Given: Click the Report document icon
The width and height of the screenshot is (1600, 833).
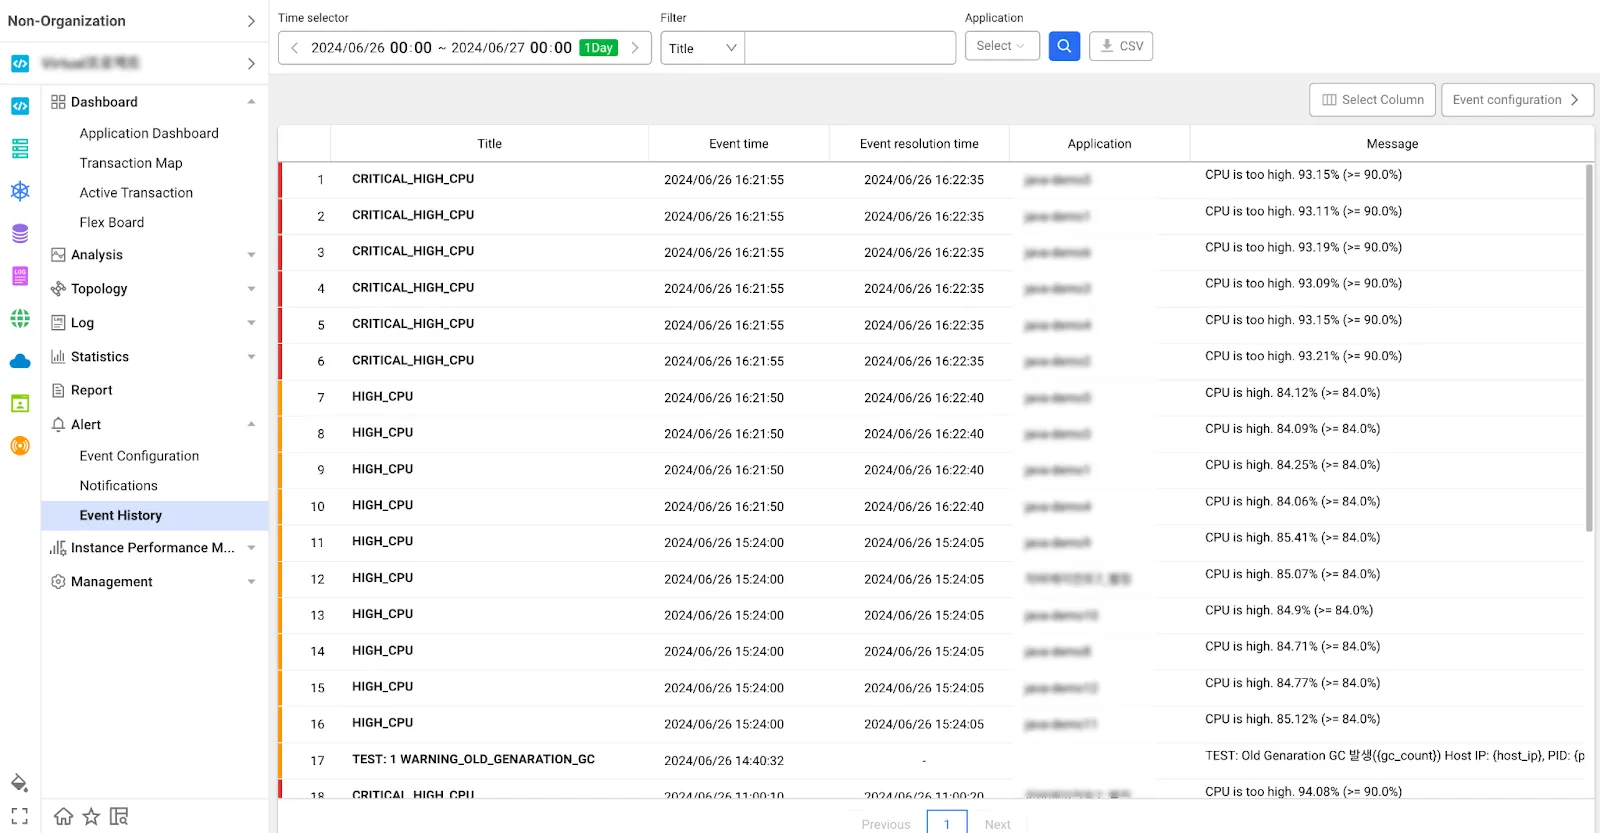Looking at the screenshot, I should click(58, 391).
